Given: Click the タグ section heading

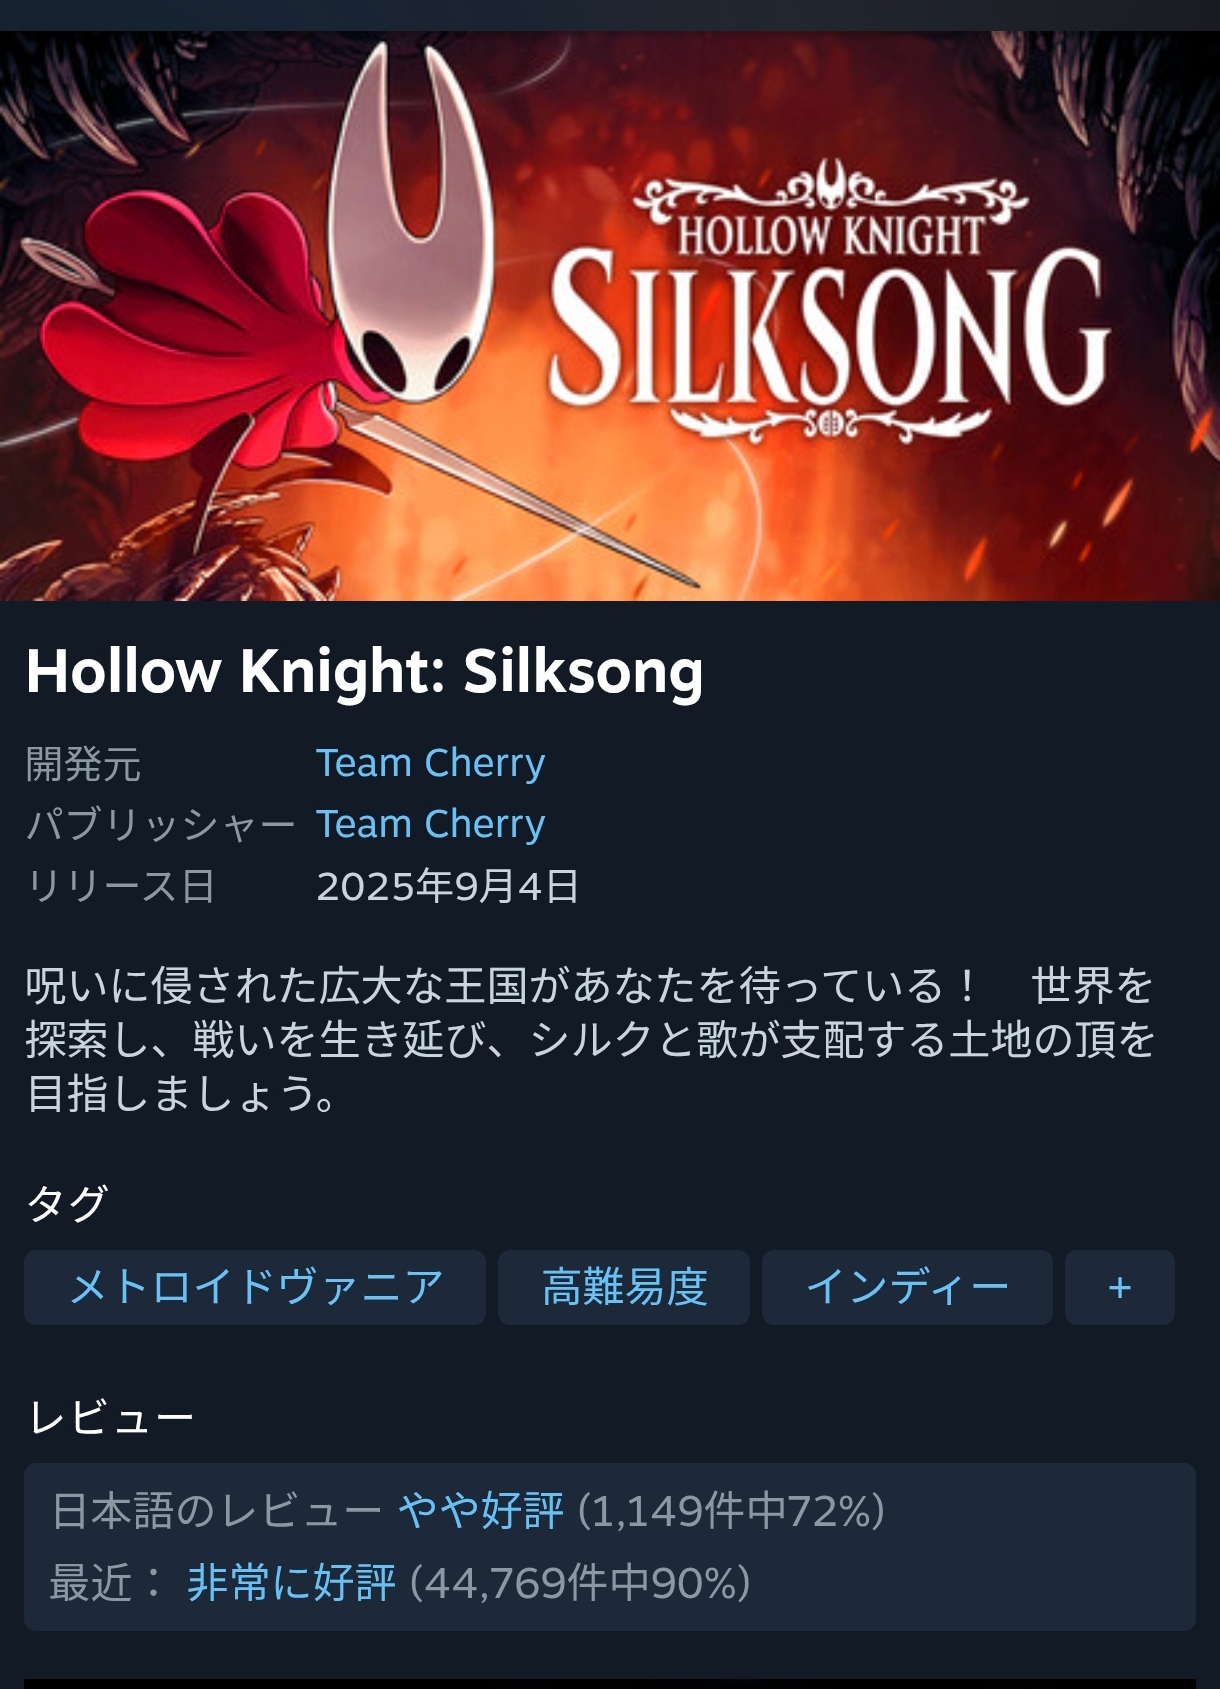Looking at the screenshot, I should click(x=67, y=1203).
